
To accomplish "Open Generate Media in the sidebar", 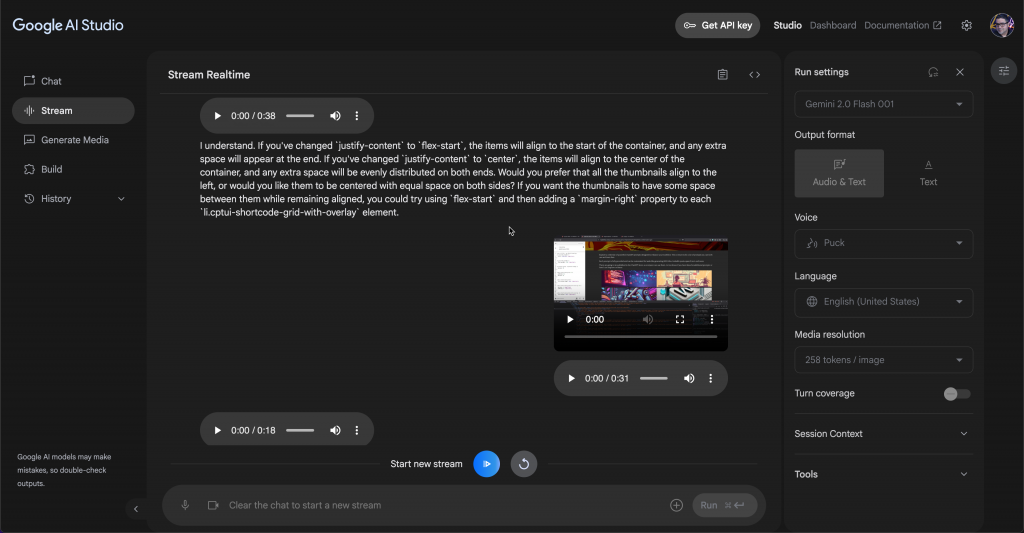I will [74, 140].
